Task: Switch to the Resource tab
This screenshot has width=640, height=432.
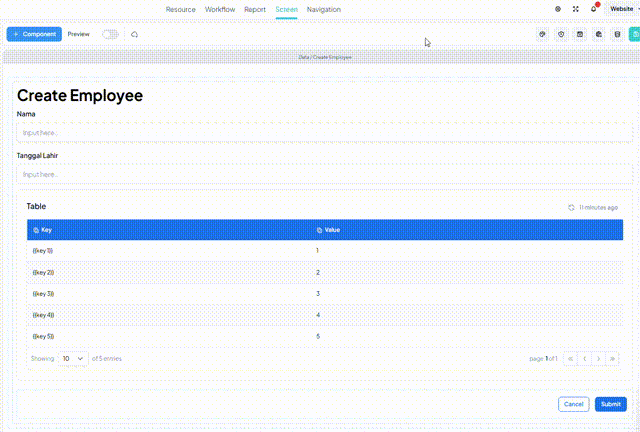Action: (180, 9)
